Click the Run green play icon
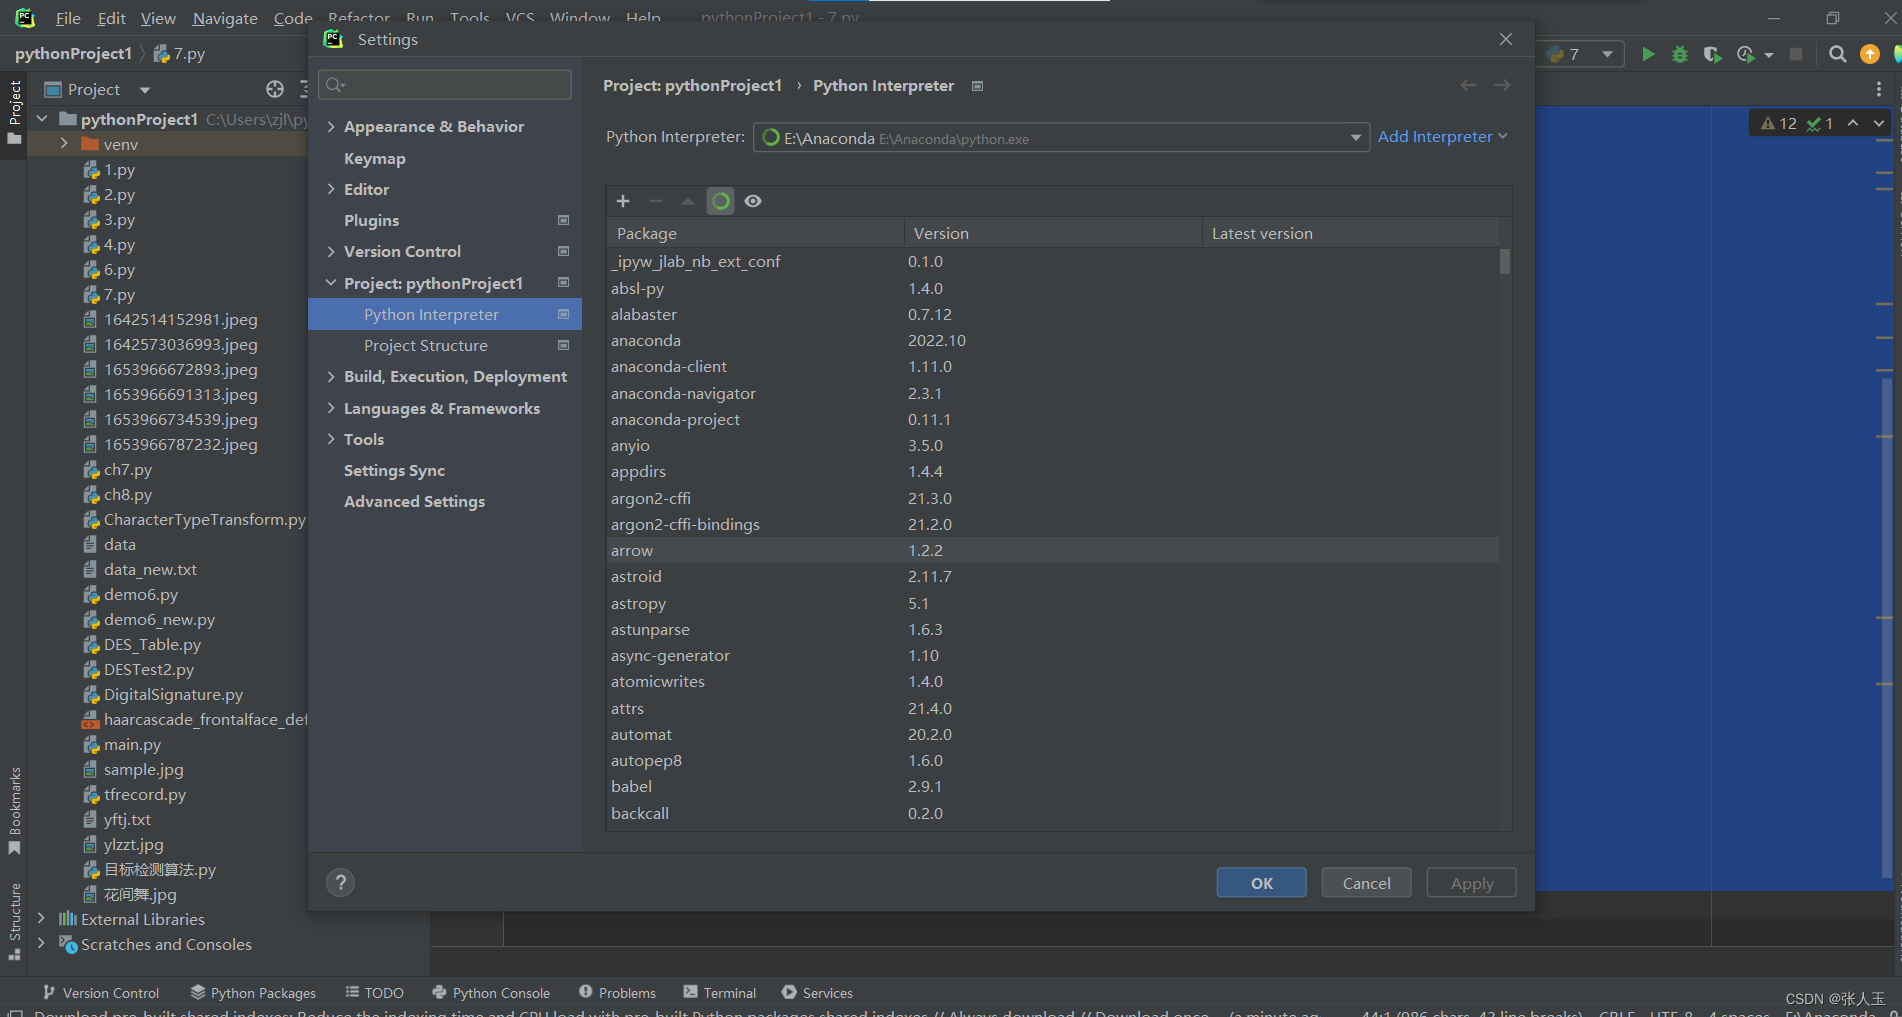Viewport: 1902px width, 1017px height. pyautogui.click(x=1648, y=54)
